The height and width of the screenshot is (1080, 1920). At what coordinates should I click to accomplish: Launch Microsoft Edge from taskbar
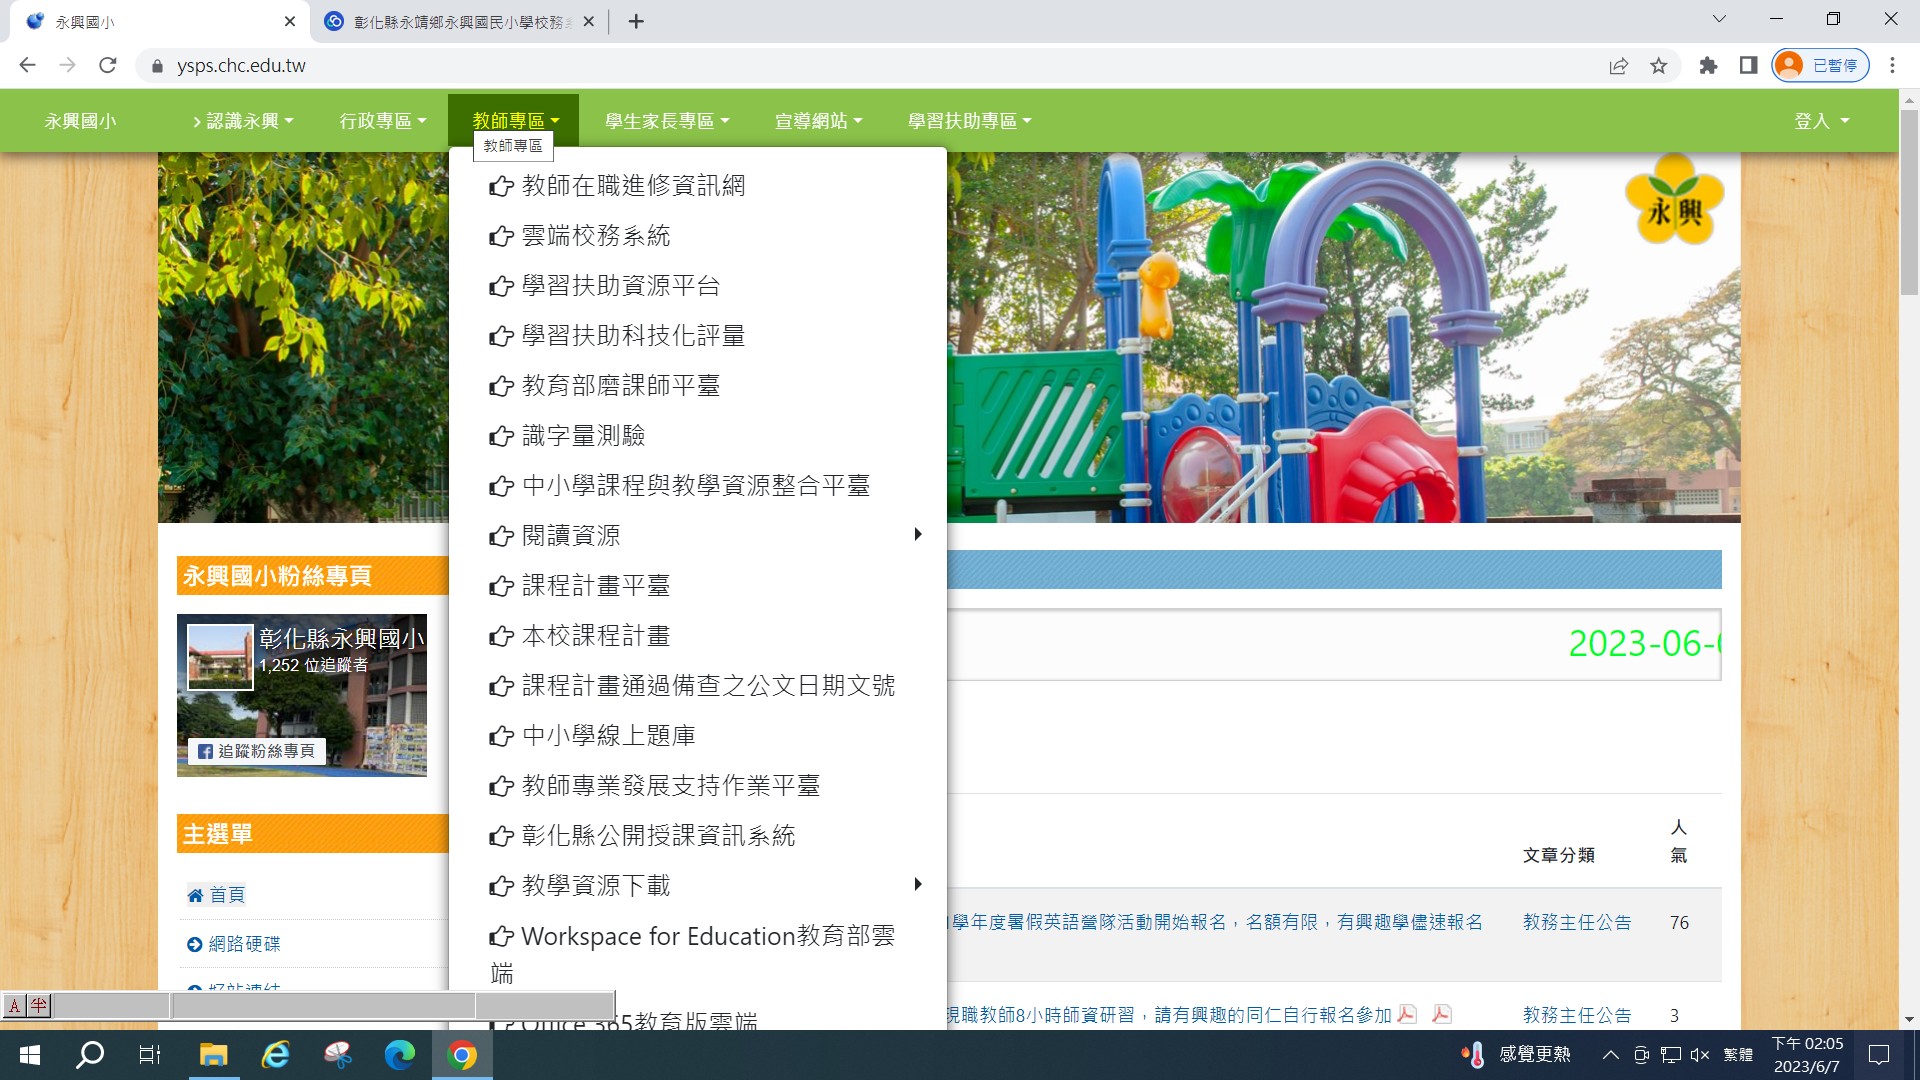point(399,1055)
